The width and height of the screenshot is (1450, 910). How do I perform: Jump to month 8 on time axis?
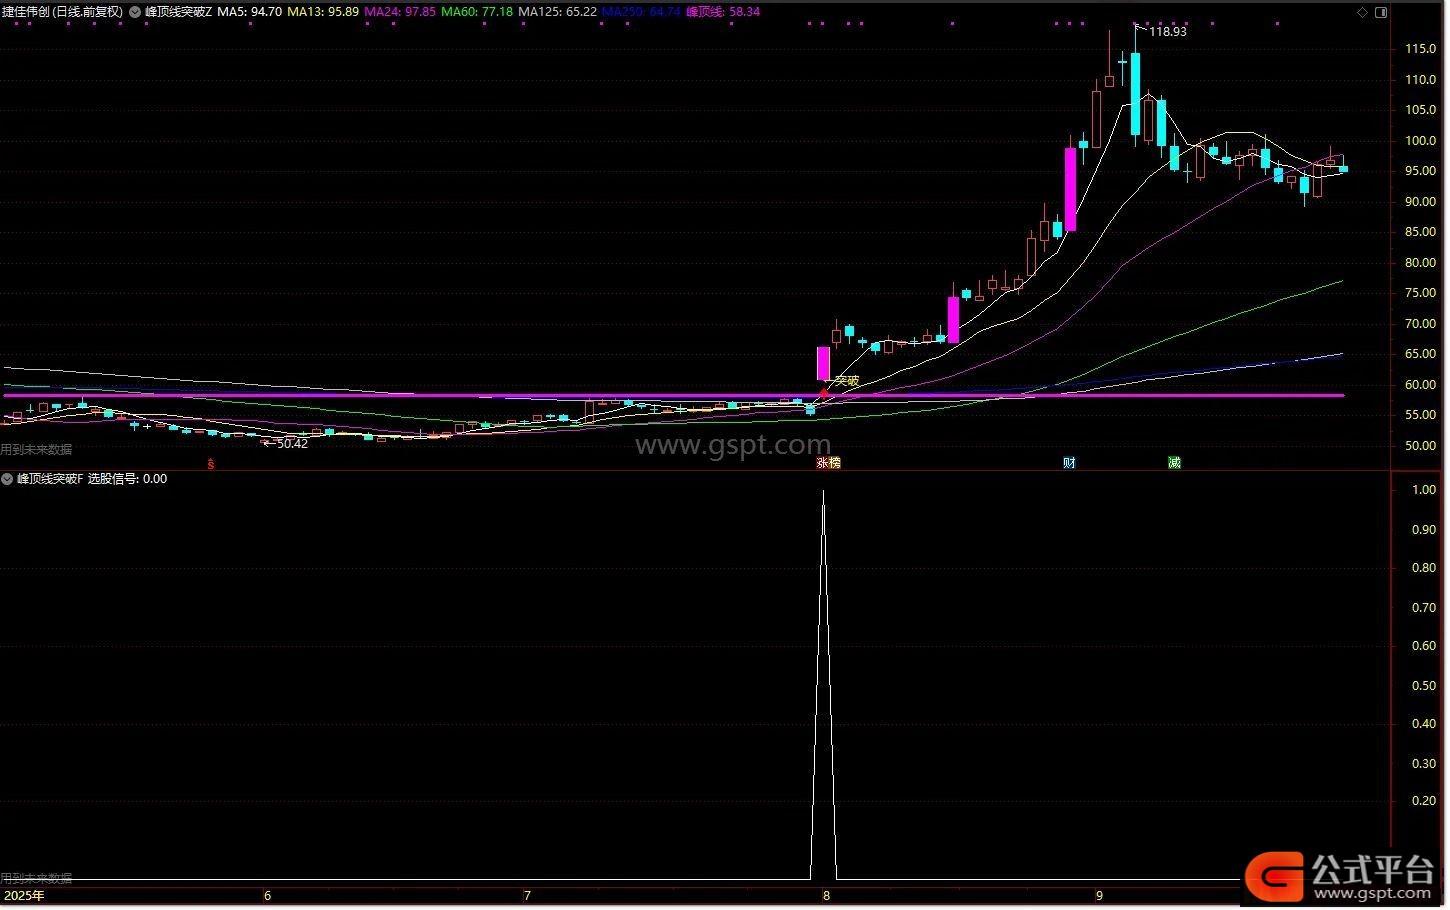826,896
